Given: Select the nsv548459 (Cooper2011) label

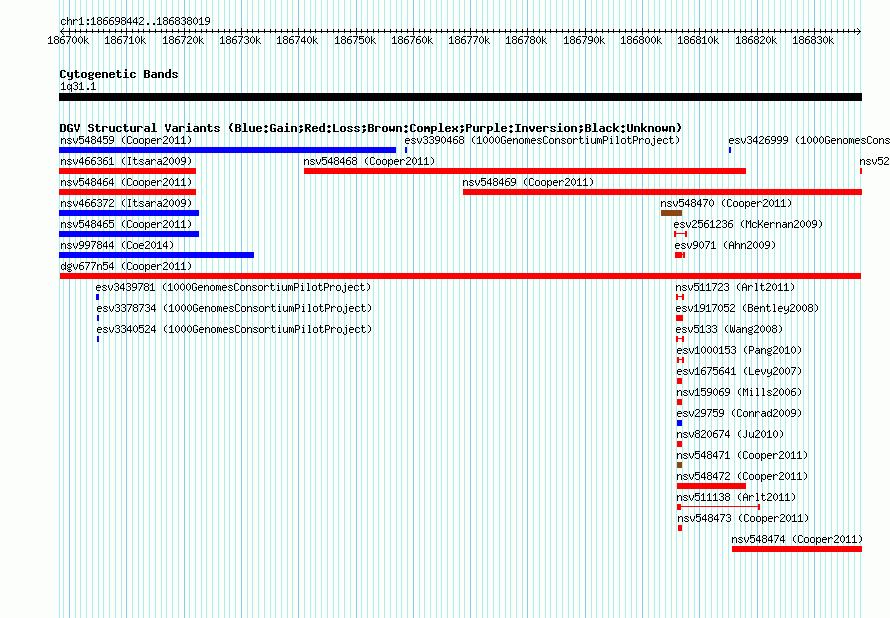Looking at the screenshot, I should (x=126, y=140).
